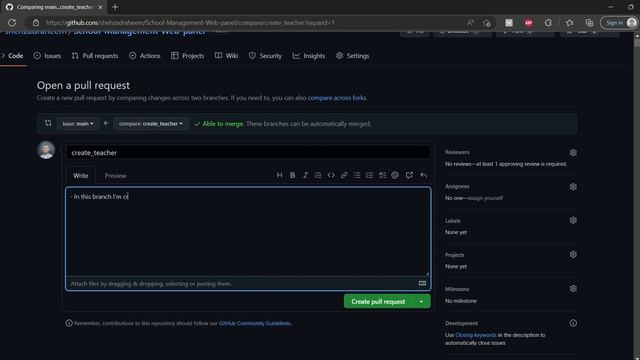This screenshot has width=640, height=360.
Task: Open the Projects tab
Action: tap(188, 56)
